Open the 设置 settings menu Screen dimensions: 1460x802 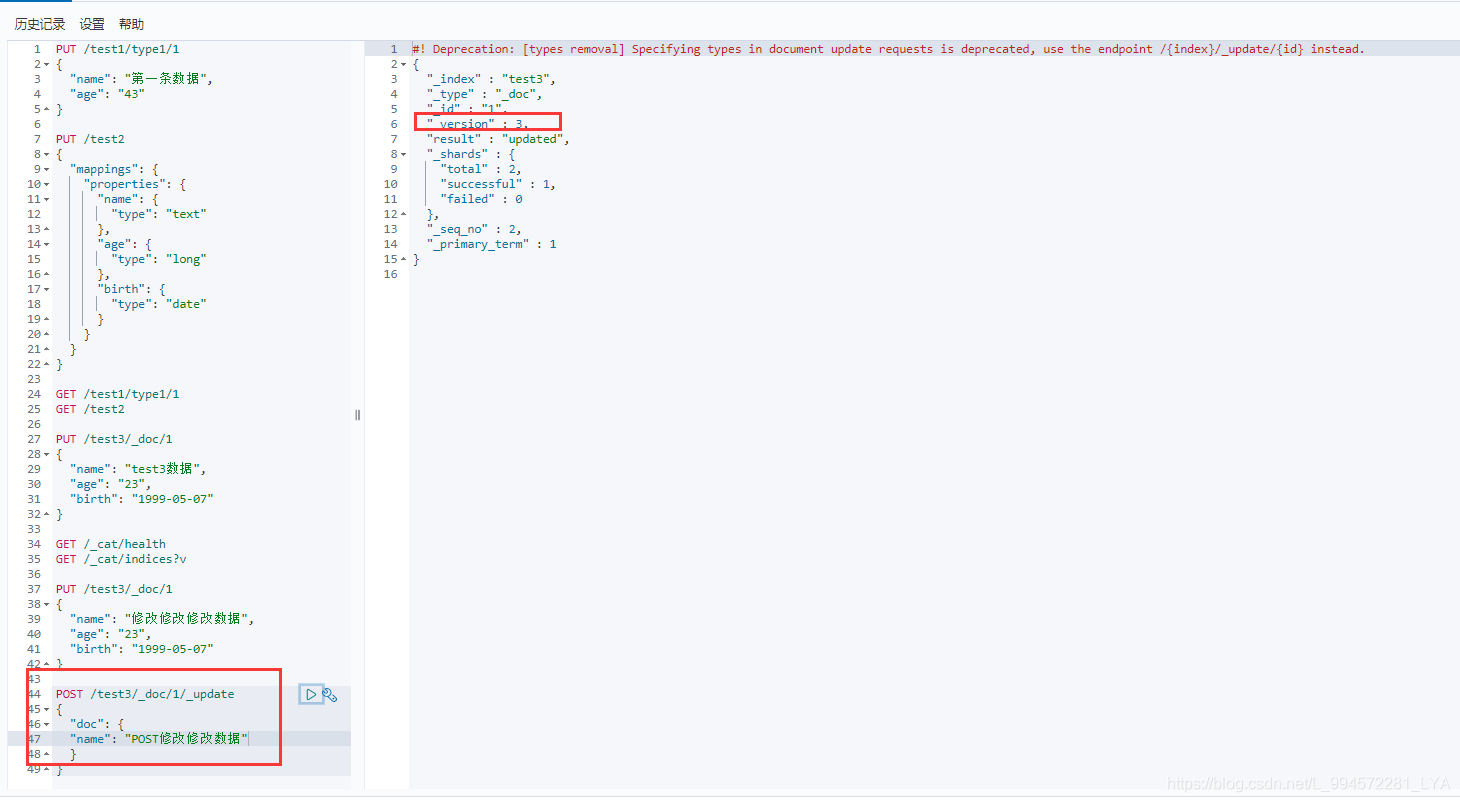click(92, 24)
